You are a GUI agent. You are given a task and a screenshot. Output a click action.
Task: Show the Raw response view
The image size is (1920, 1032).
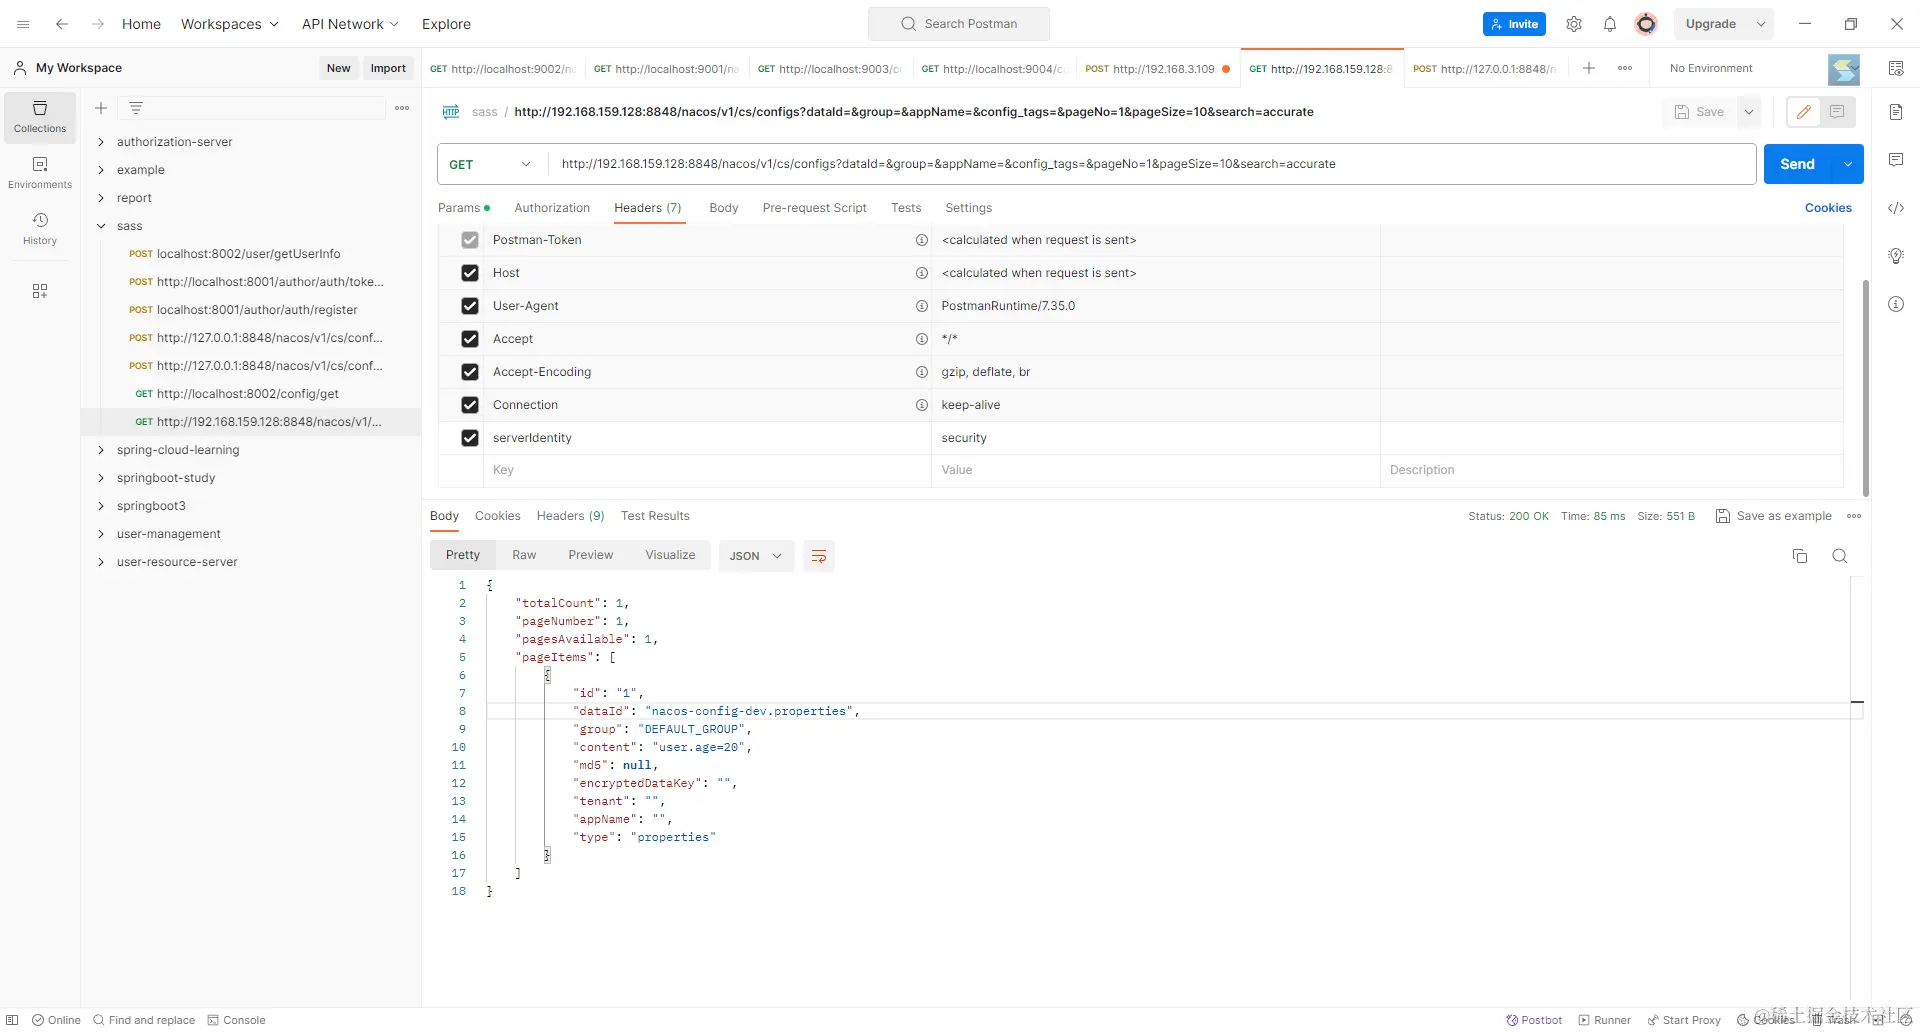tap(524, 555)
